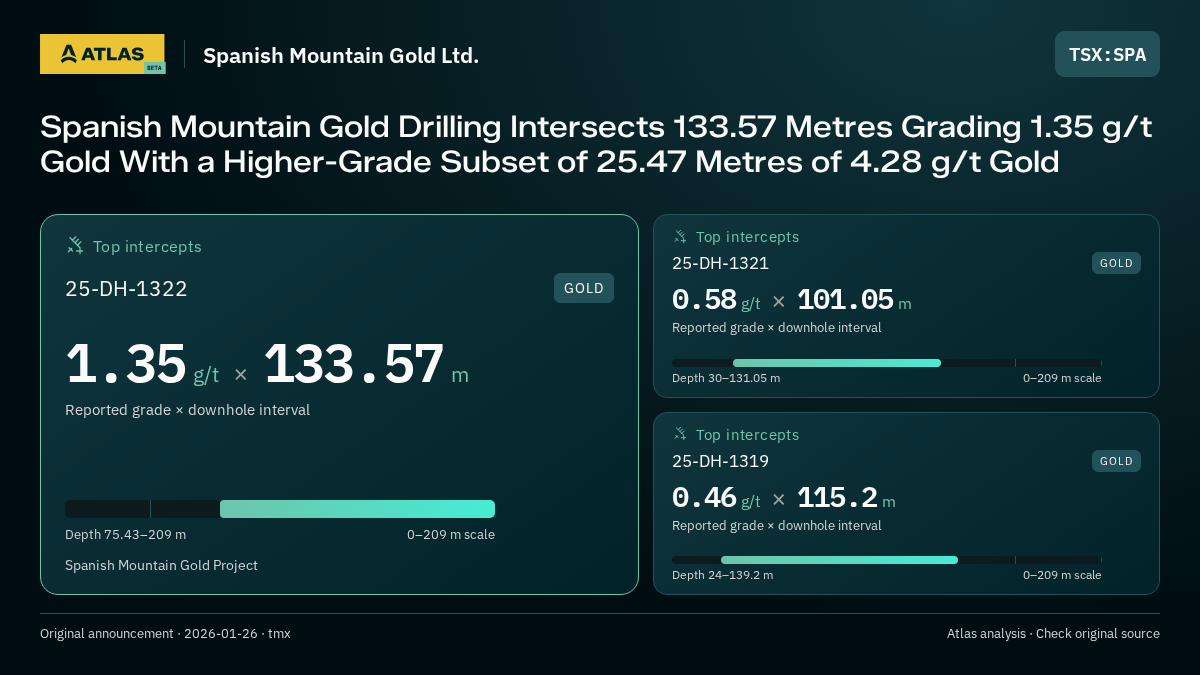Click the headline about 133.57 metres drilling
The width and height of the screenshot is (1200, 675).
596,143
